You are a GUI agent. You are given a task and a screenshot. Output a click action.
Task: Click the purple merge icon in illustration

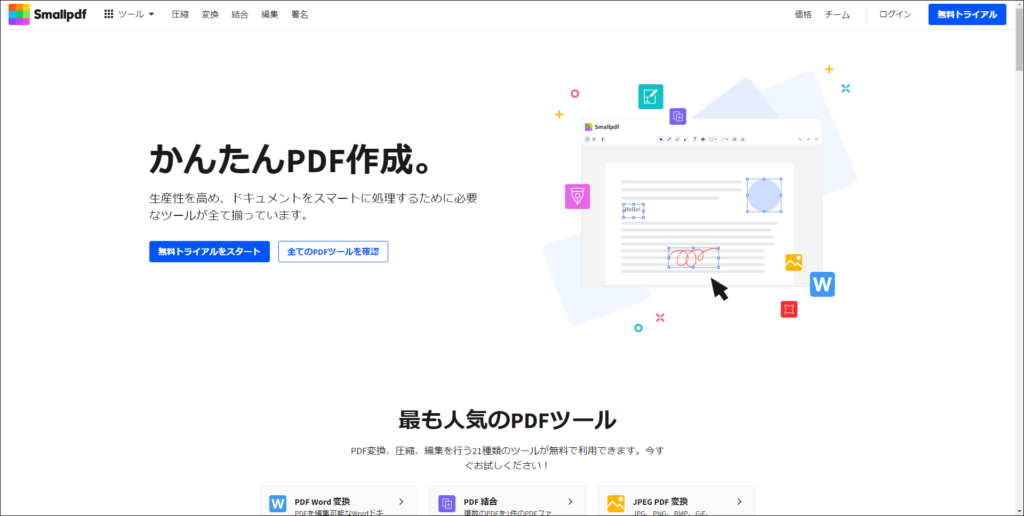[x=678, y=116]
